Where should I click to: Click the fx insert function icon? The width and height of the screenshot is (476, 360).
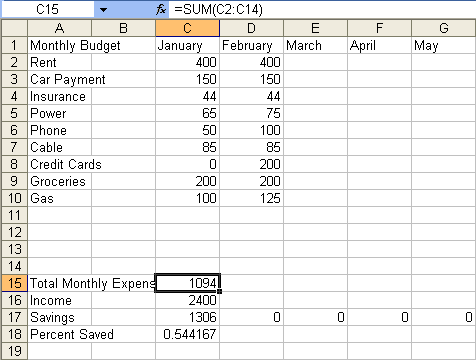click(161, 9)
